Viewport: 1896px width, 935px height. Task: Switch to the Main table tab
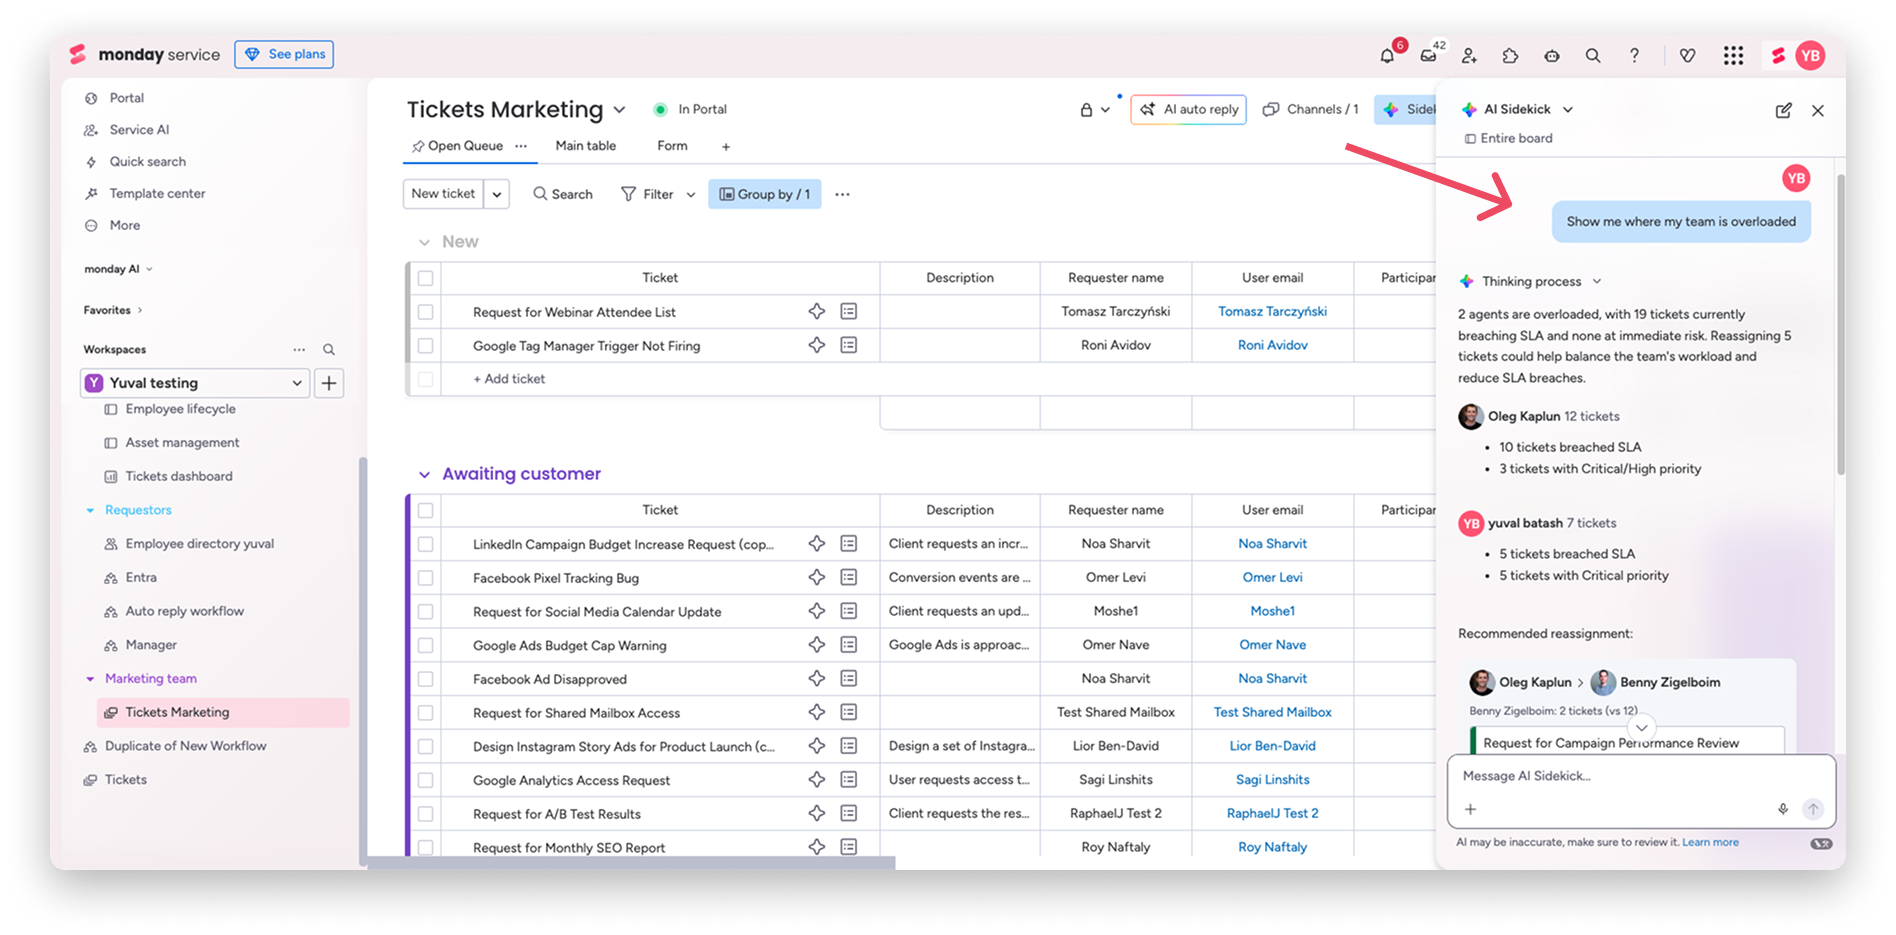coord(586,146)
